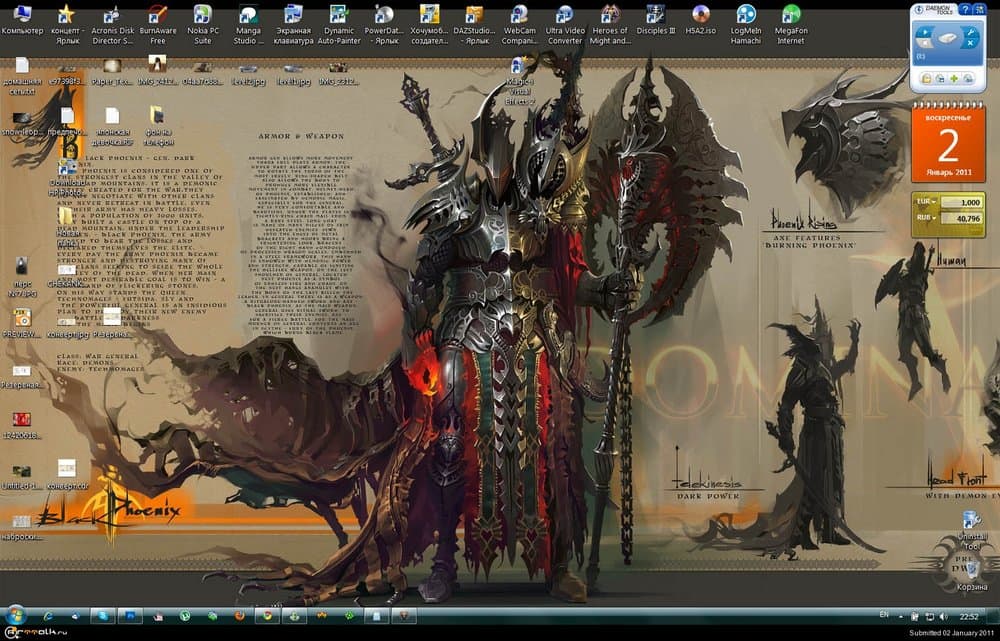The height and width of the screenshot is (641, 1000).
Task: Open the Ultra Video Converter shortcut
Action: click(565, 15)
